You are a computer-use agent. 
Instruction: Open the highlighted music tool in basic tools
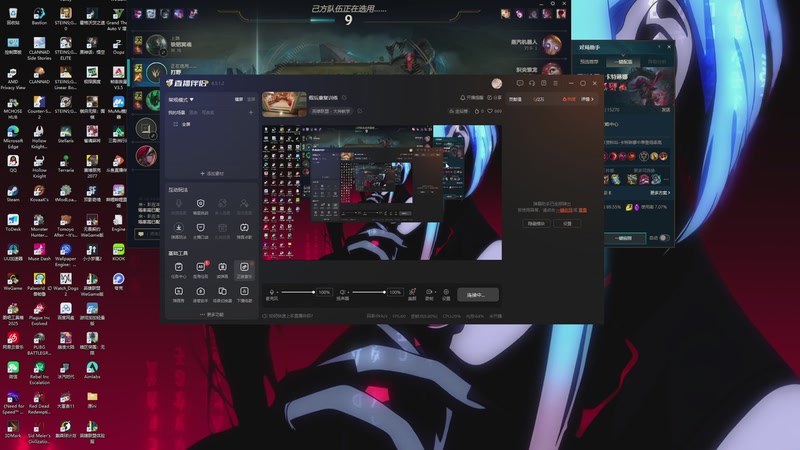tap(244, 269)
